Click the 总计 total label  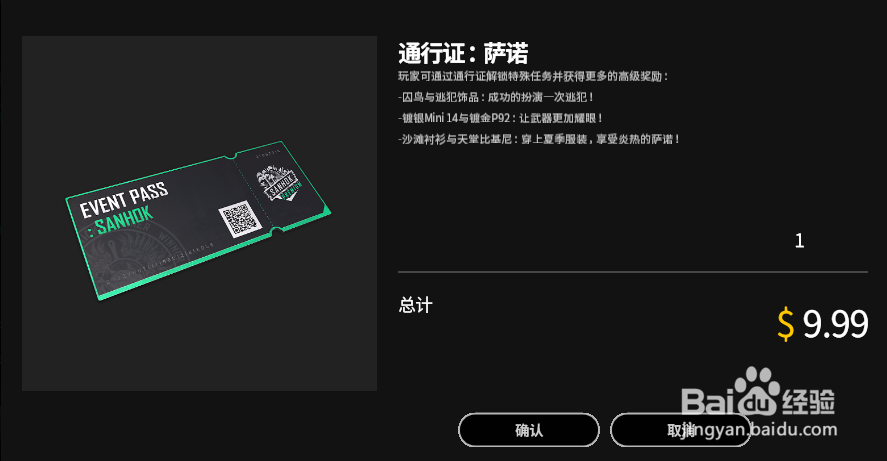pyautogui.click(x=415, y=305)
